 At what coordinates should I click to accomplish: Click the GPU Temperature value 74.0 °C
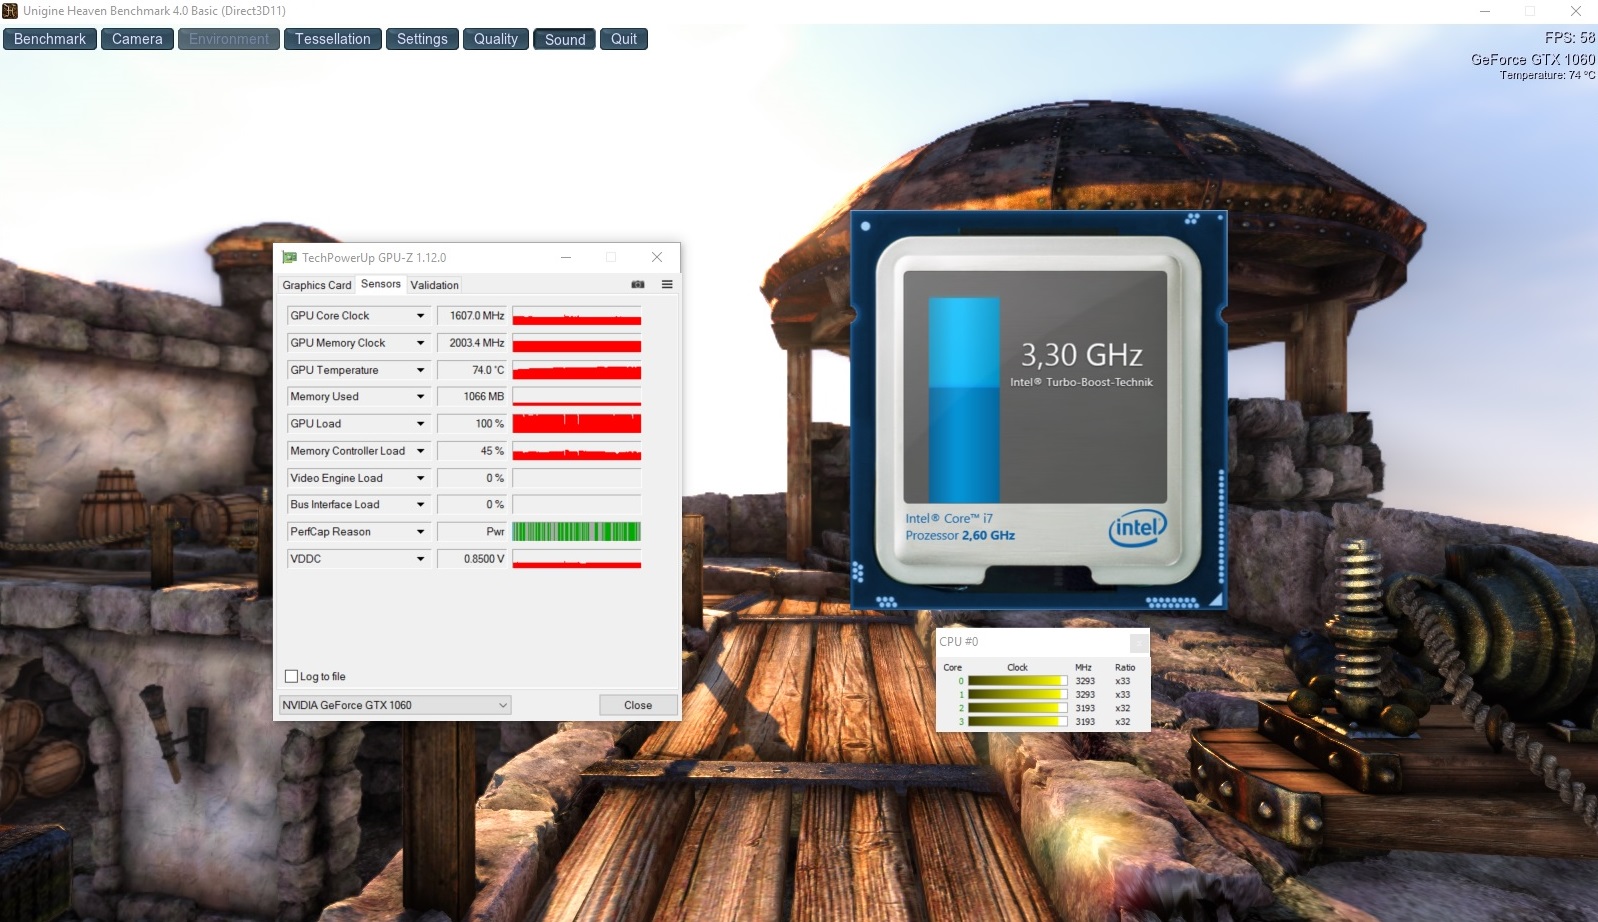473,370
